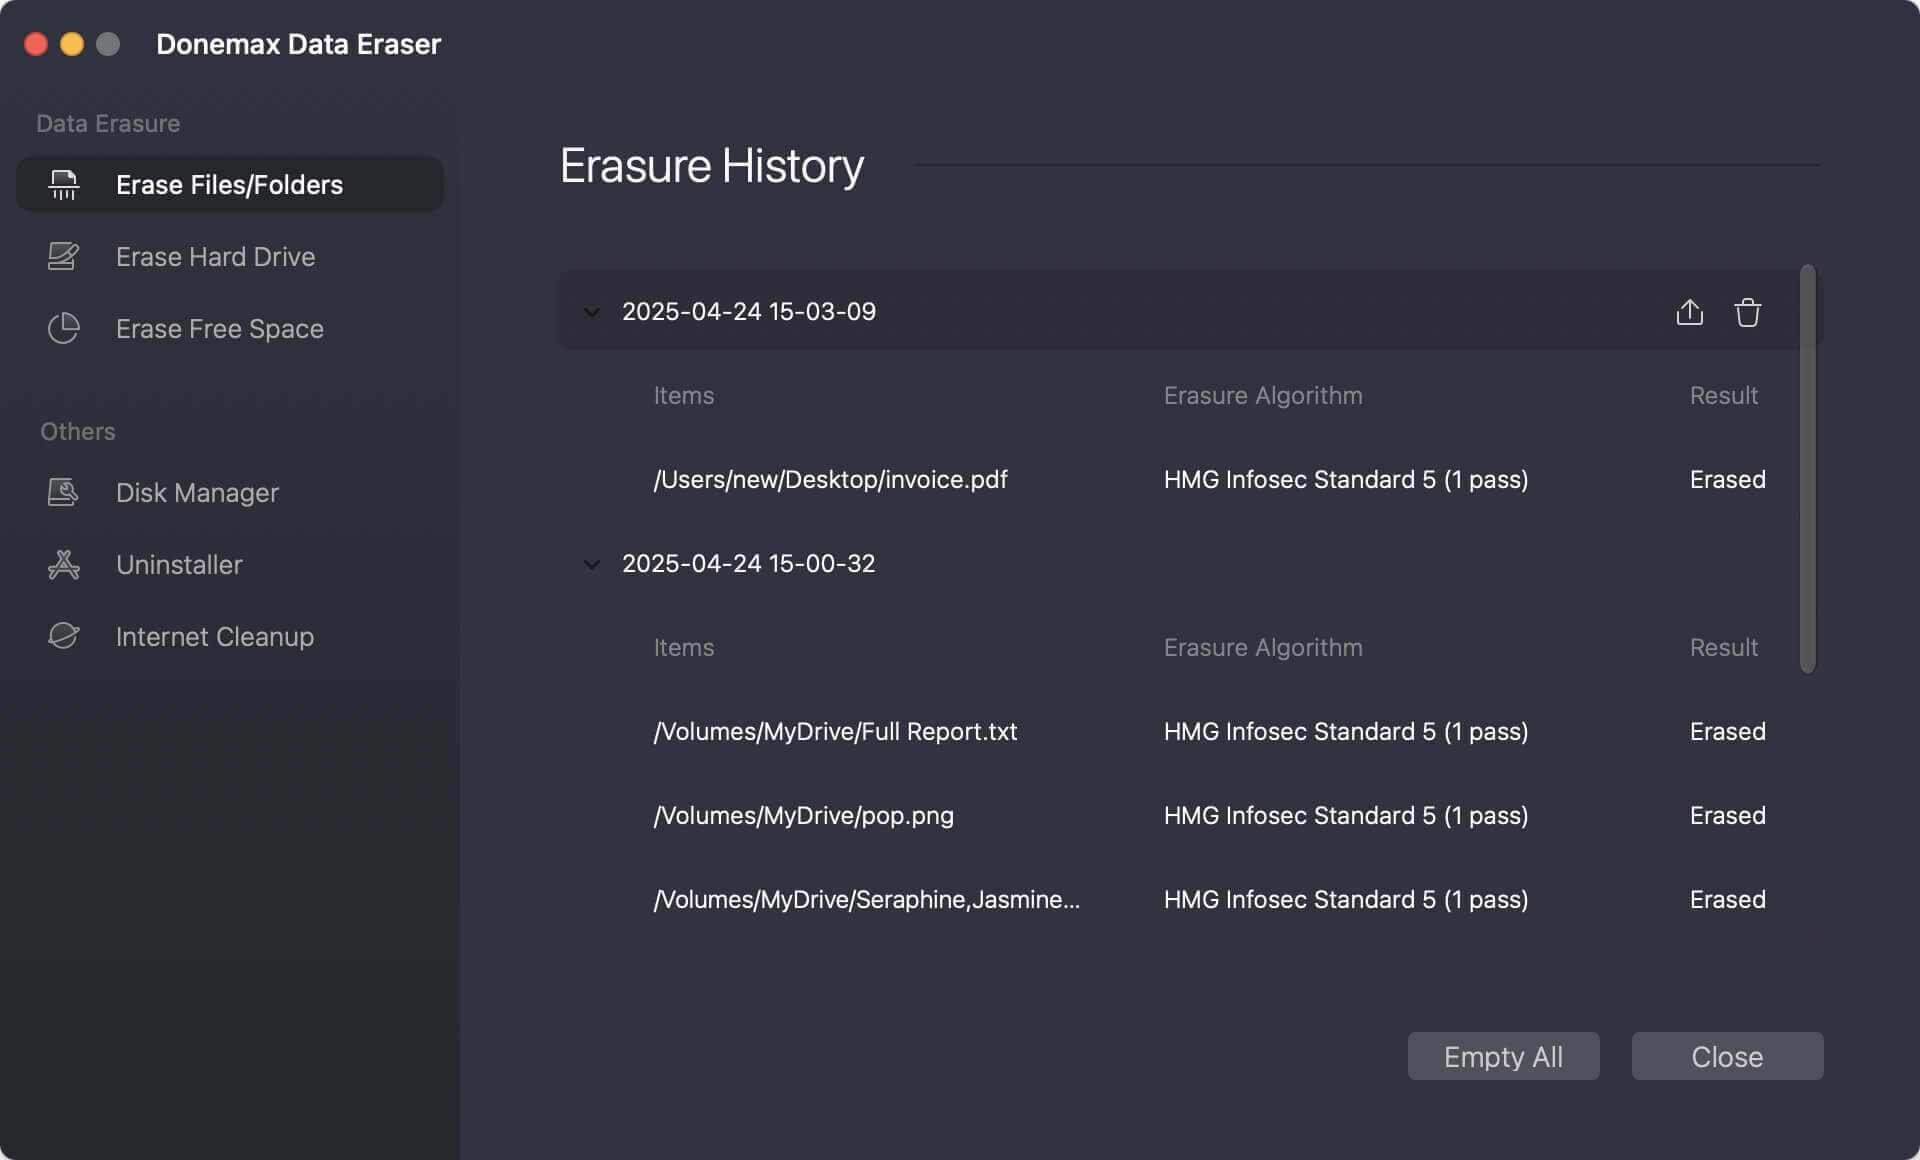Click the algorithm cell for Seraphine,Jasmine row
The width and height of the screenshot is (1920, 1160).
(x=1346, y=900)
